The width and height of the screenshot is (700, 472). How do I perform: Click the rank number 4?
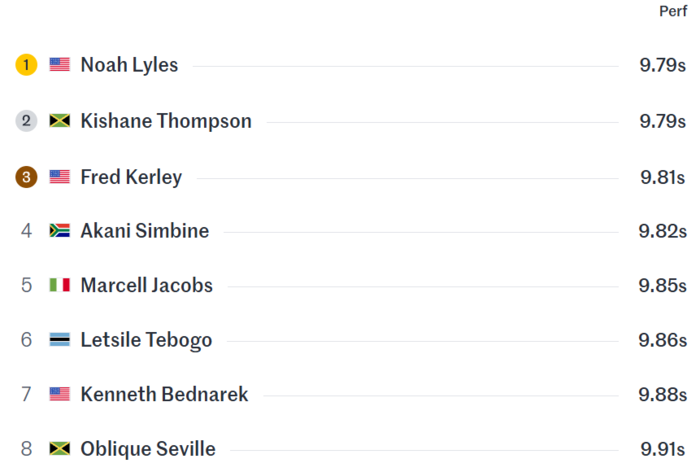coord(26,231)
